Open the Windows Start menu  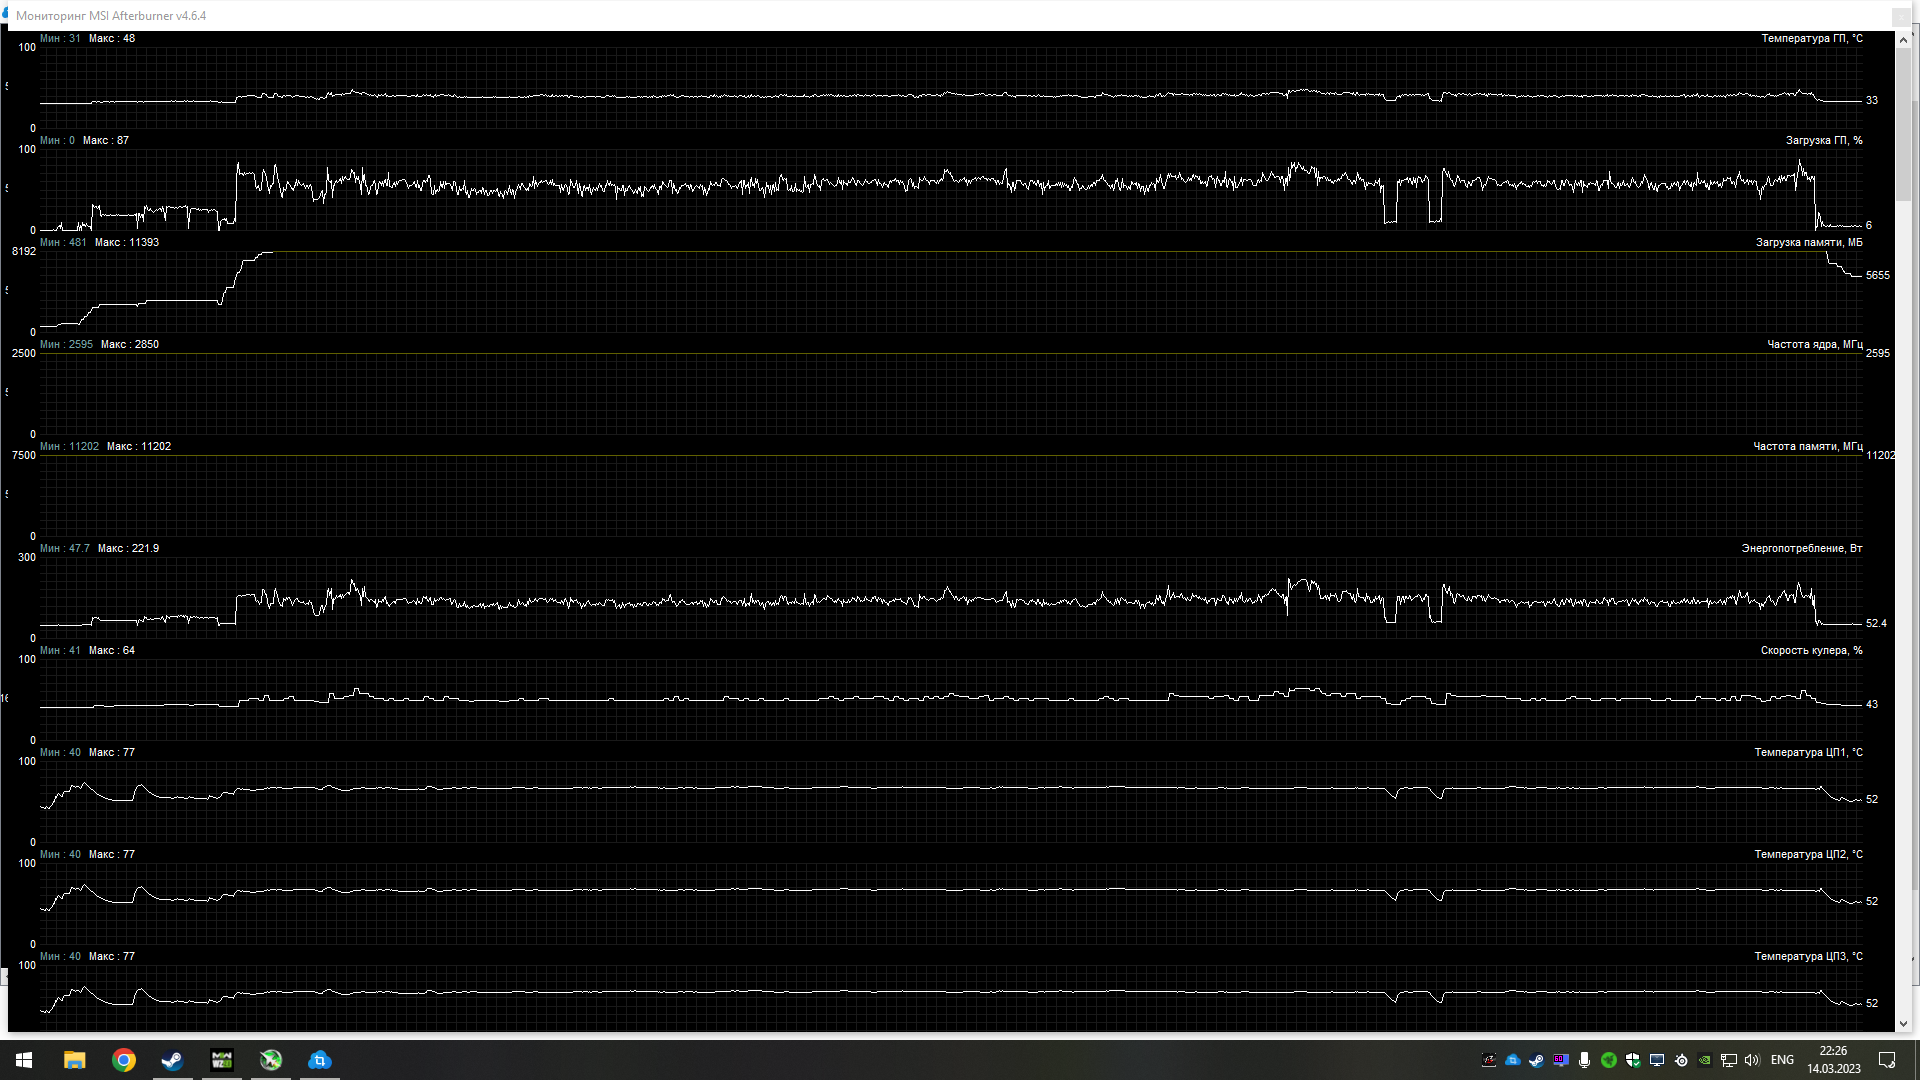click(24, 1060)
